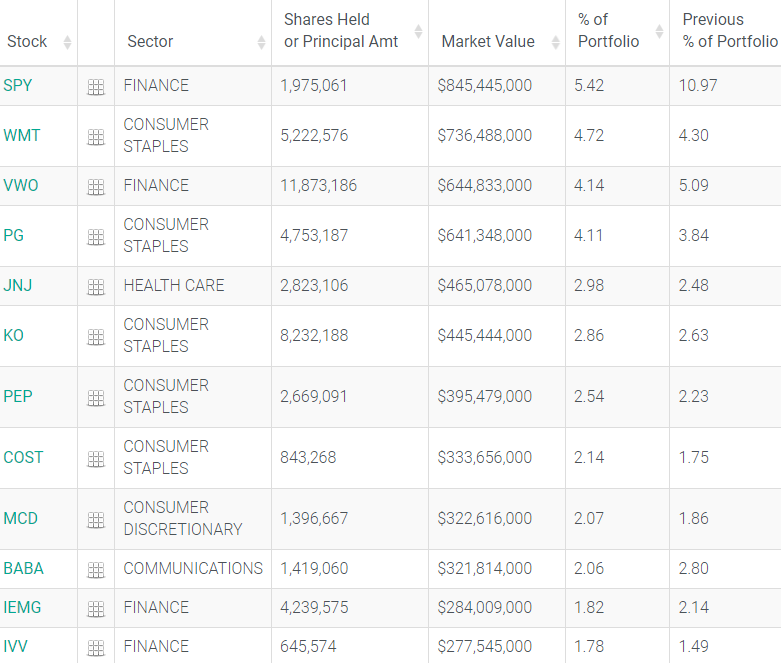The width and height of the screenshot is (781, 663).
Task: Open the PG stock link
Action: pos(13,235)
